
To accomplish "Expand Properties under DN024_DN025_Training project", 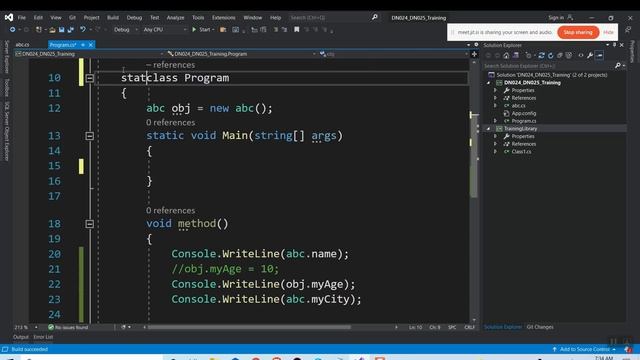I will click(496, 90).
